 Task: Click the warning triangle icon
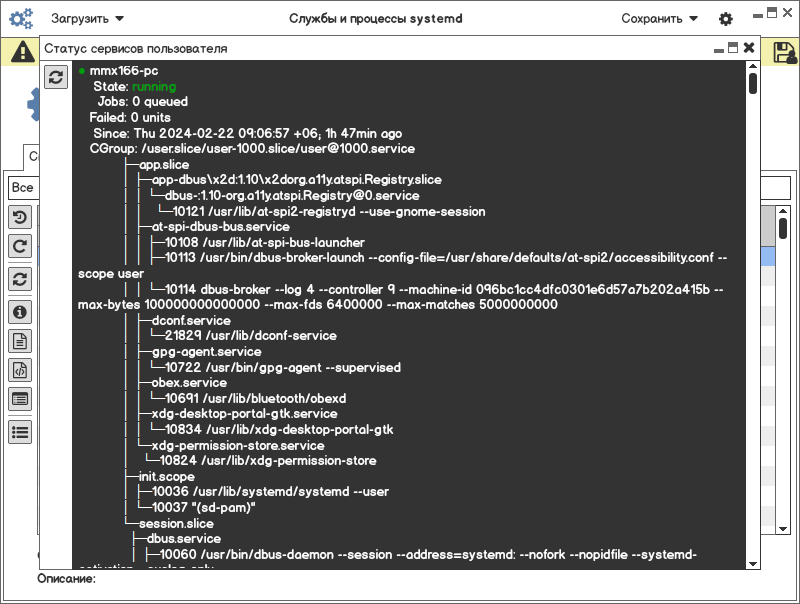tap(23, 52)
